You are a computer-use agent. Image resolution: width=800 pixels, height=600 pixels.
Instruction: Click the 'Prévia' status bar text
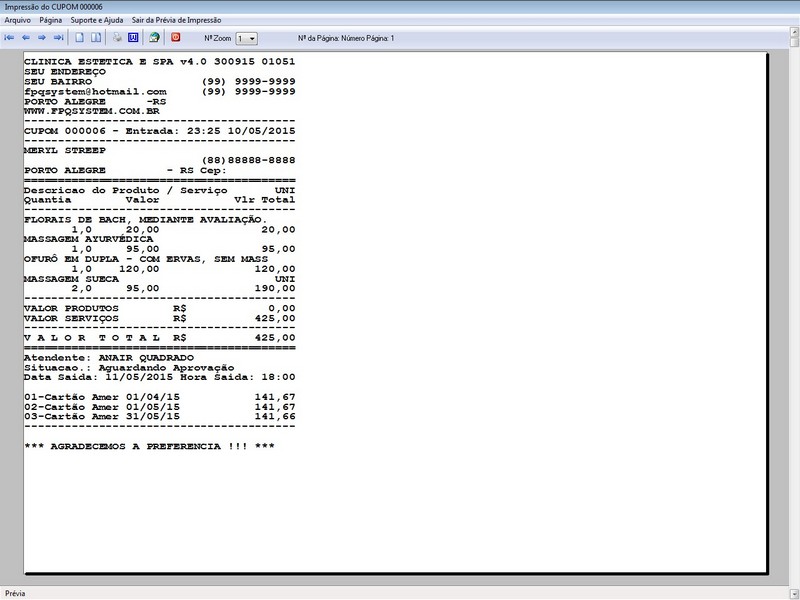[15, 593]
